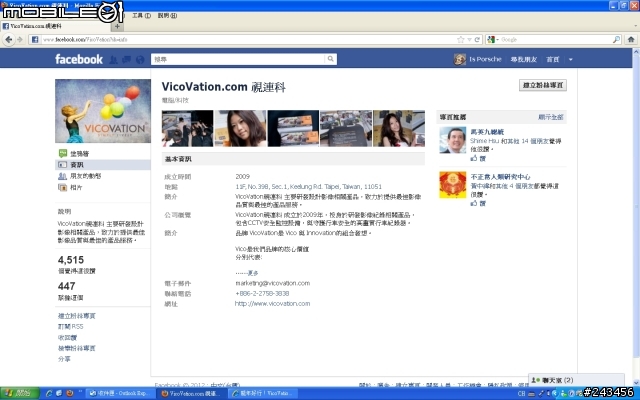Click the Google search input field
Image resolution: width=640 pixels, height=400 pixels.
pos(556,40)
